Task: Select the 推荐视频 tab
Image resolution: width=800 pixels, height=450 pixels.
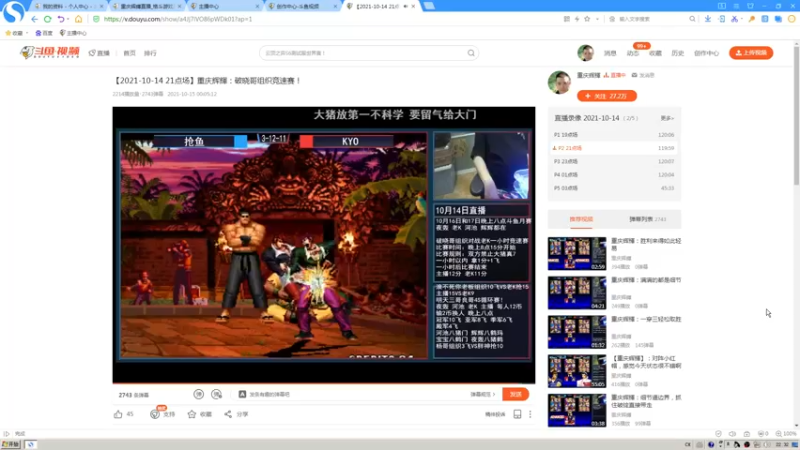Action: click(x=581, y=219)
